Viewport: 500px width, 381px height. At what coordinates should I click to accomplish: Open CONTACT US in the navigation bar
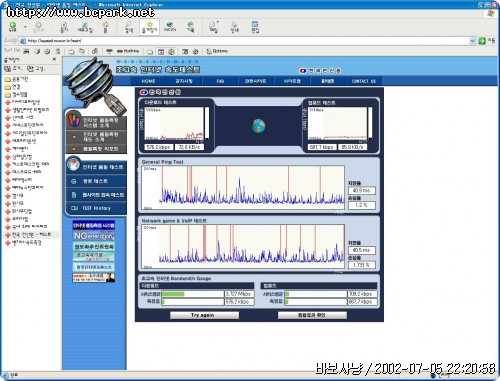click(x=364, y=81)
